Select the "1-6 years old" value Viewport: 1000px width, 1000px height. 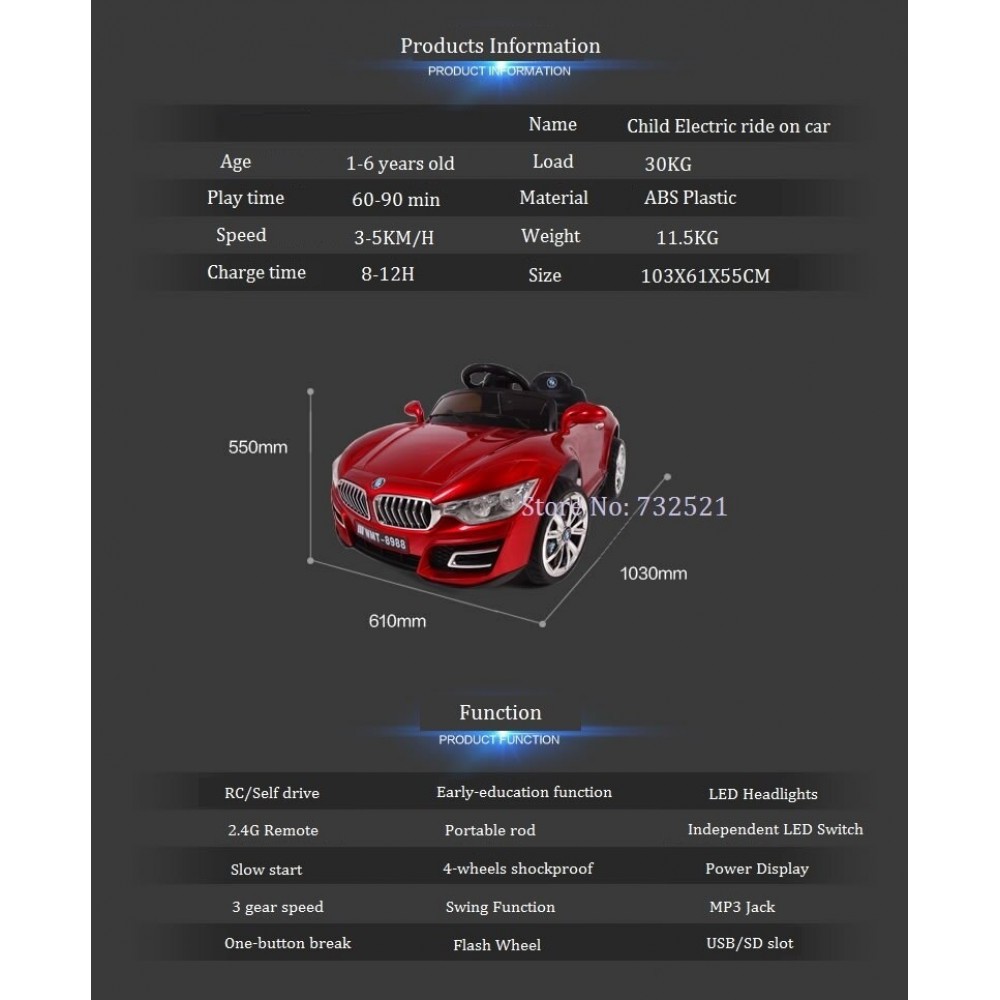coord(401,163)
